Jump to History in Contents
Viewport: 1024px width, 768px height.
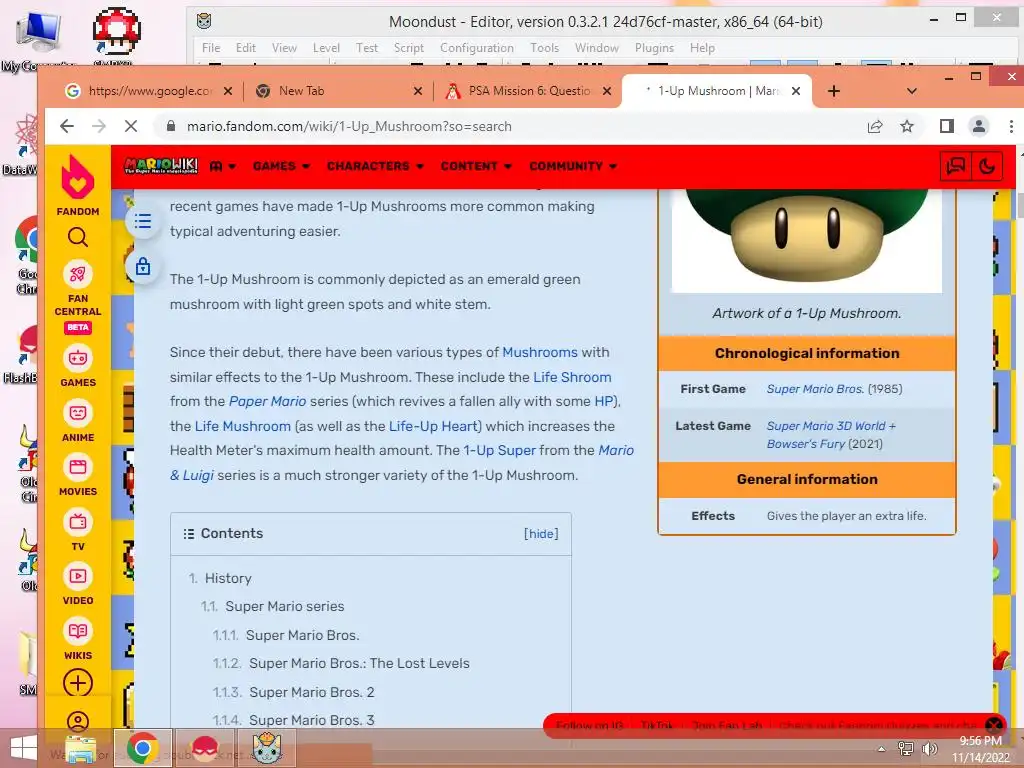point(228,578)
